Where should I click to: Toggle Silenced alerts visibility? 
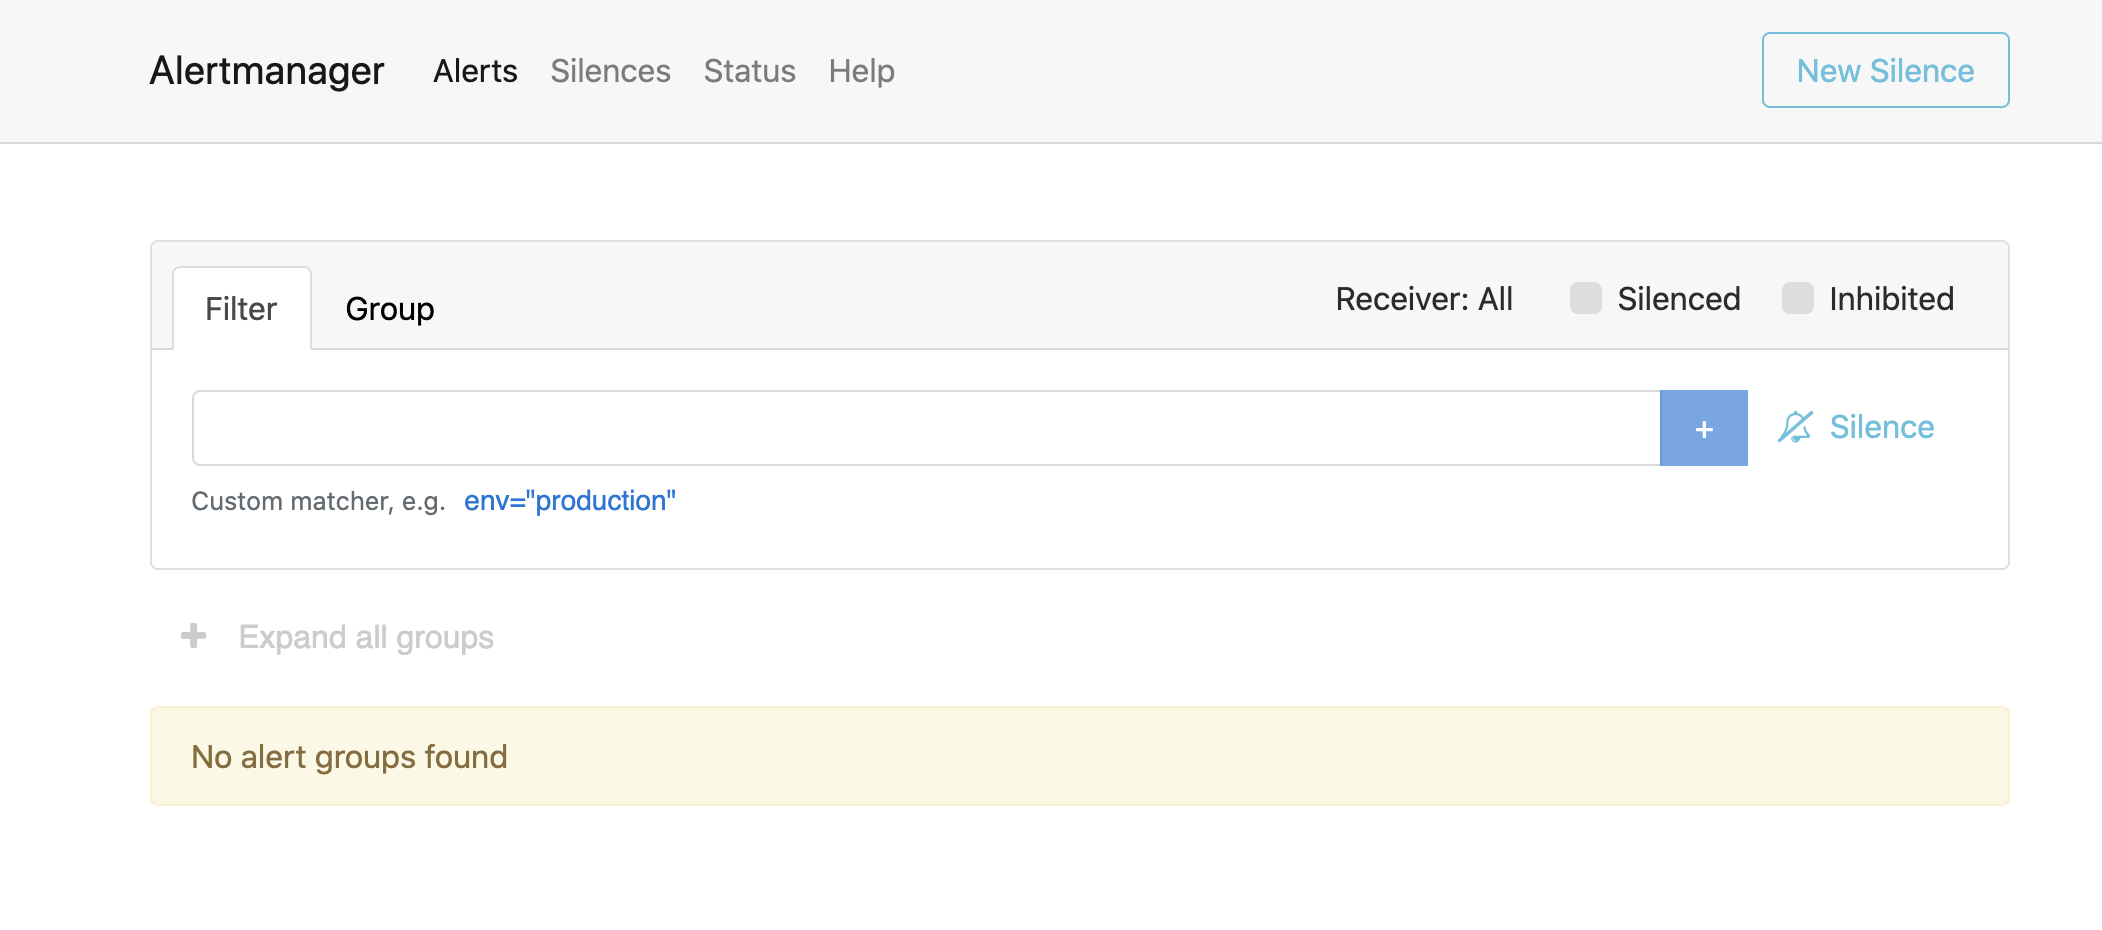1585,298
